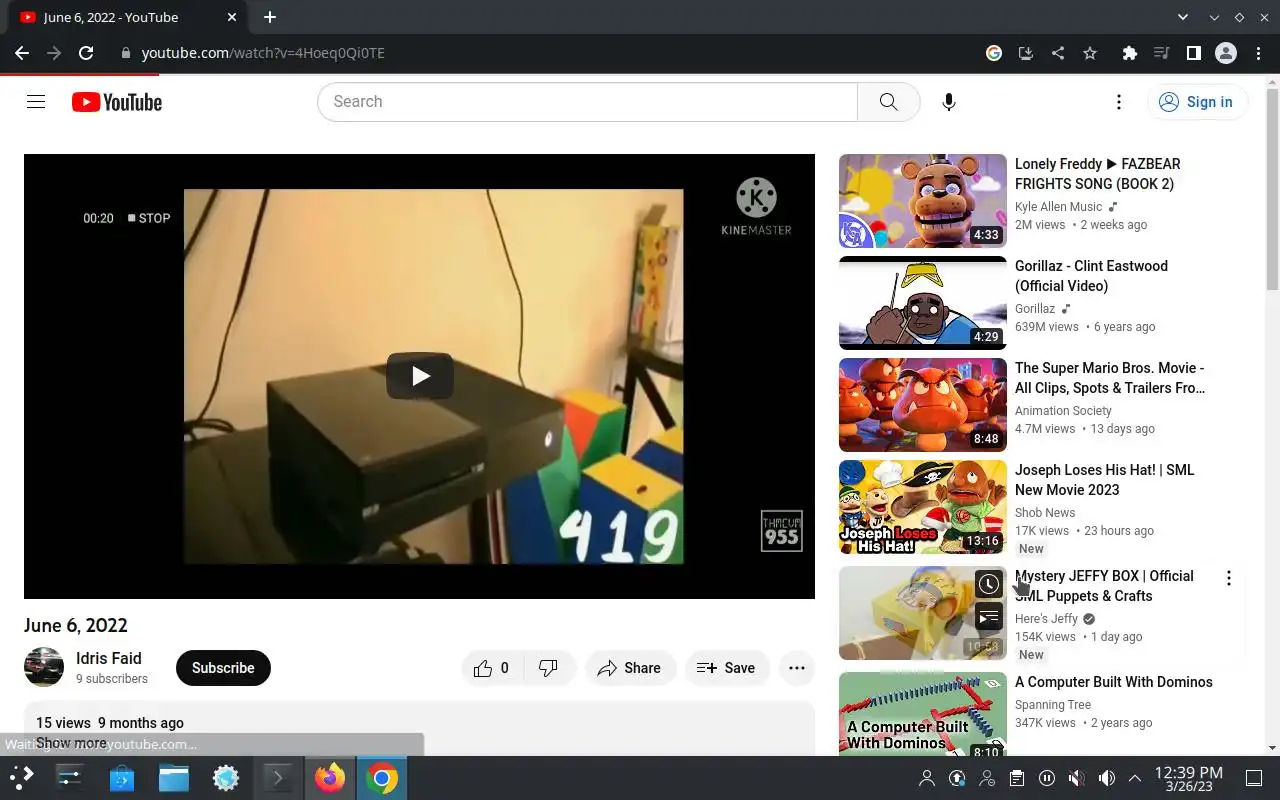Click Shob News channel name
1280x800 pixels.
pyautogui.click(x=1045, y=513)
